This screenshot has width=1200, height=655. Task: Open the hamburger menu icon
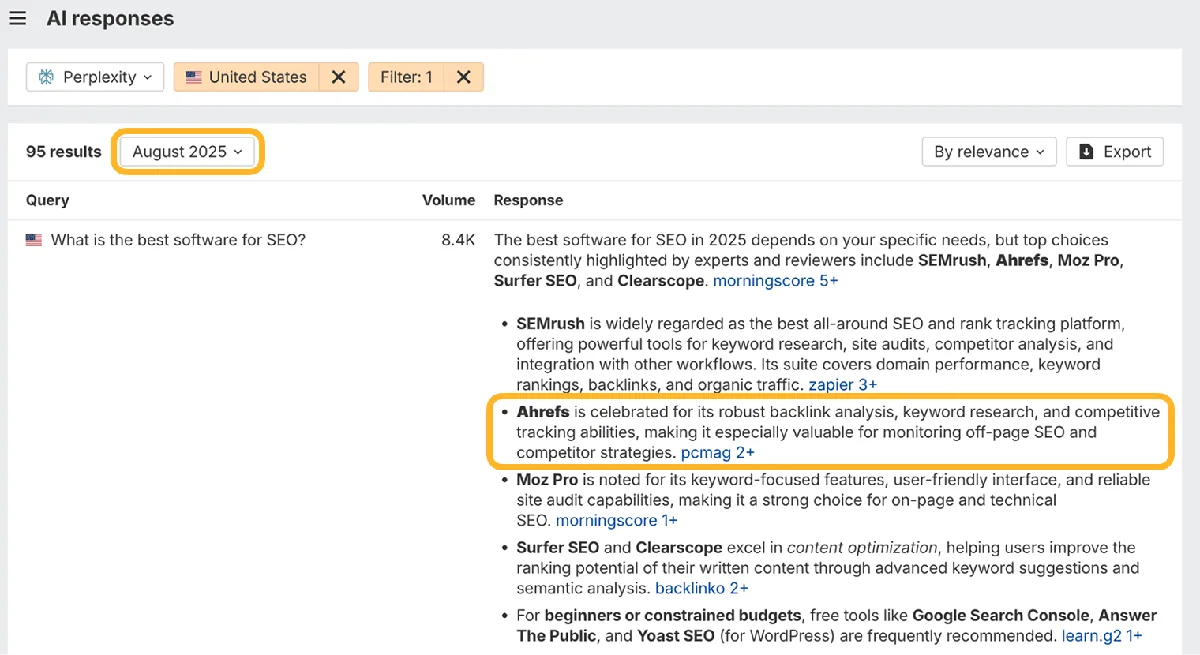pos(17,18)
